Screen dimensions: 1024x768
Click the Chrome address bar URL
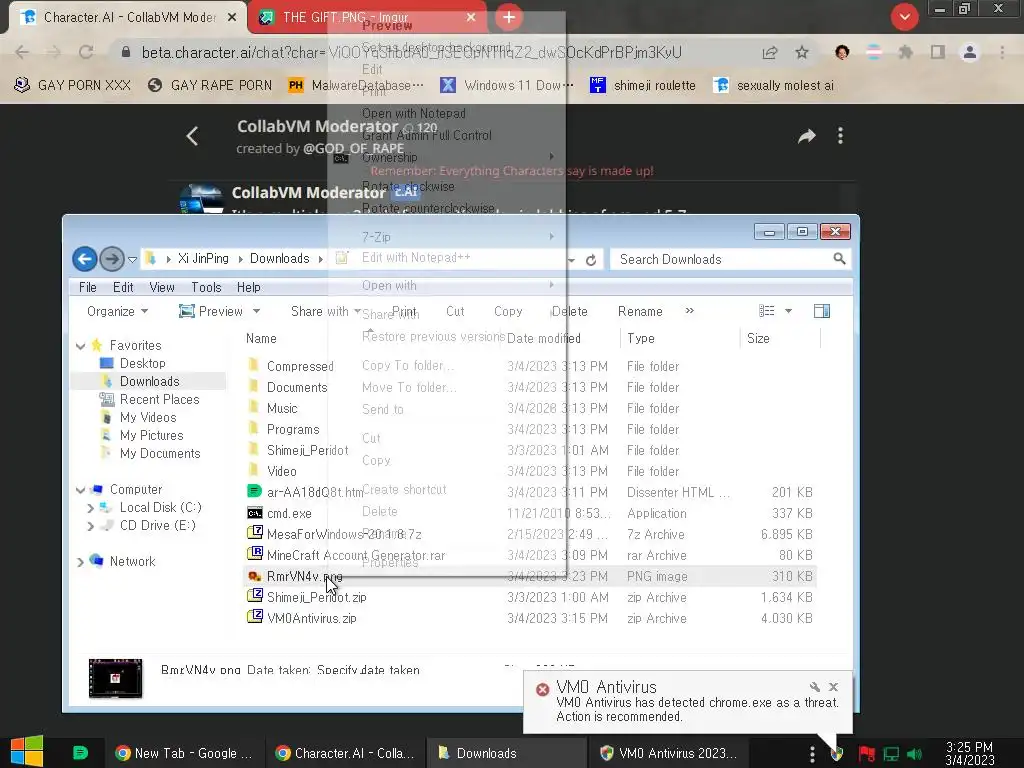[x=411, y=52]
